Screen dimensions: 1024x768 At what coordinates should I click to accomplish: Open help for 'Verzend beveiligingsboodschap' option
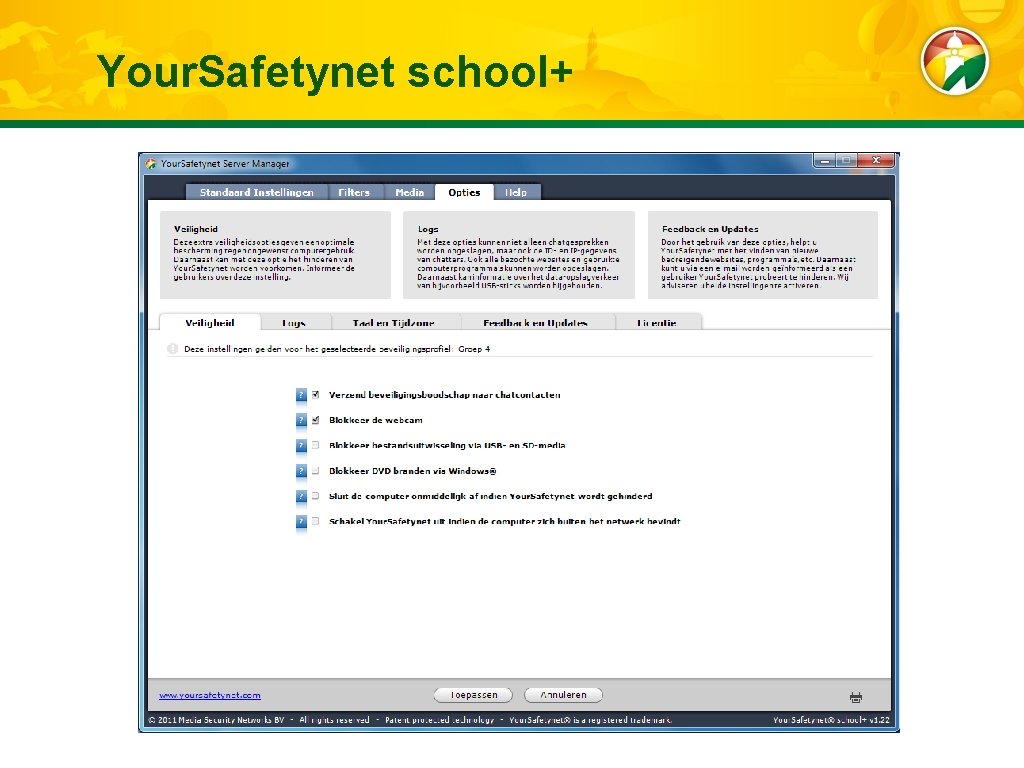(x=301, y=395)
